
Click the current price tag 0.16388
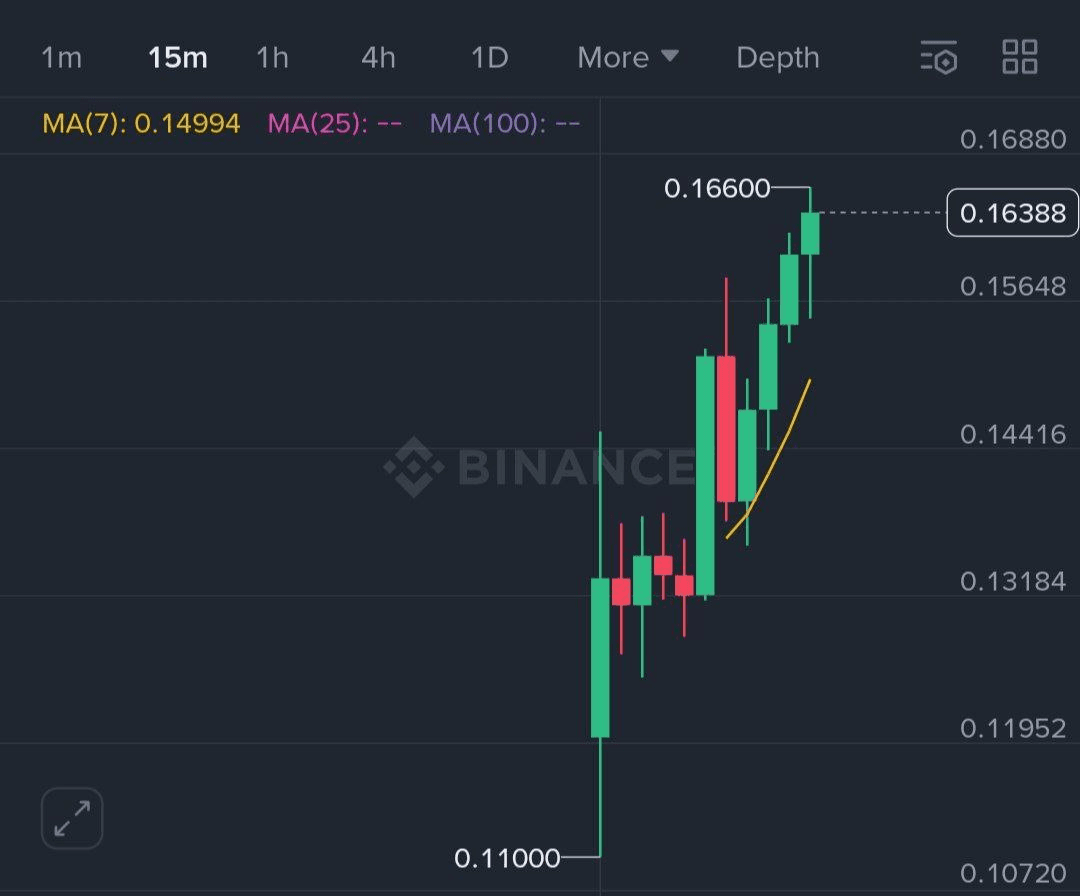coord(1012,213)
